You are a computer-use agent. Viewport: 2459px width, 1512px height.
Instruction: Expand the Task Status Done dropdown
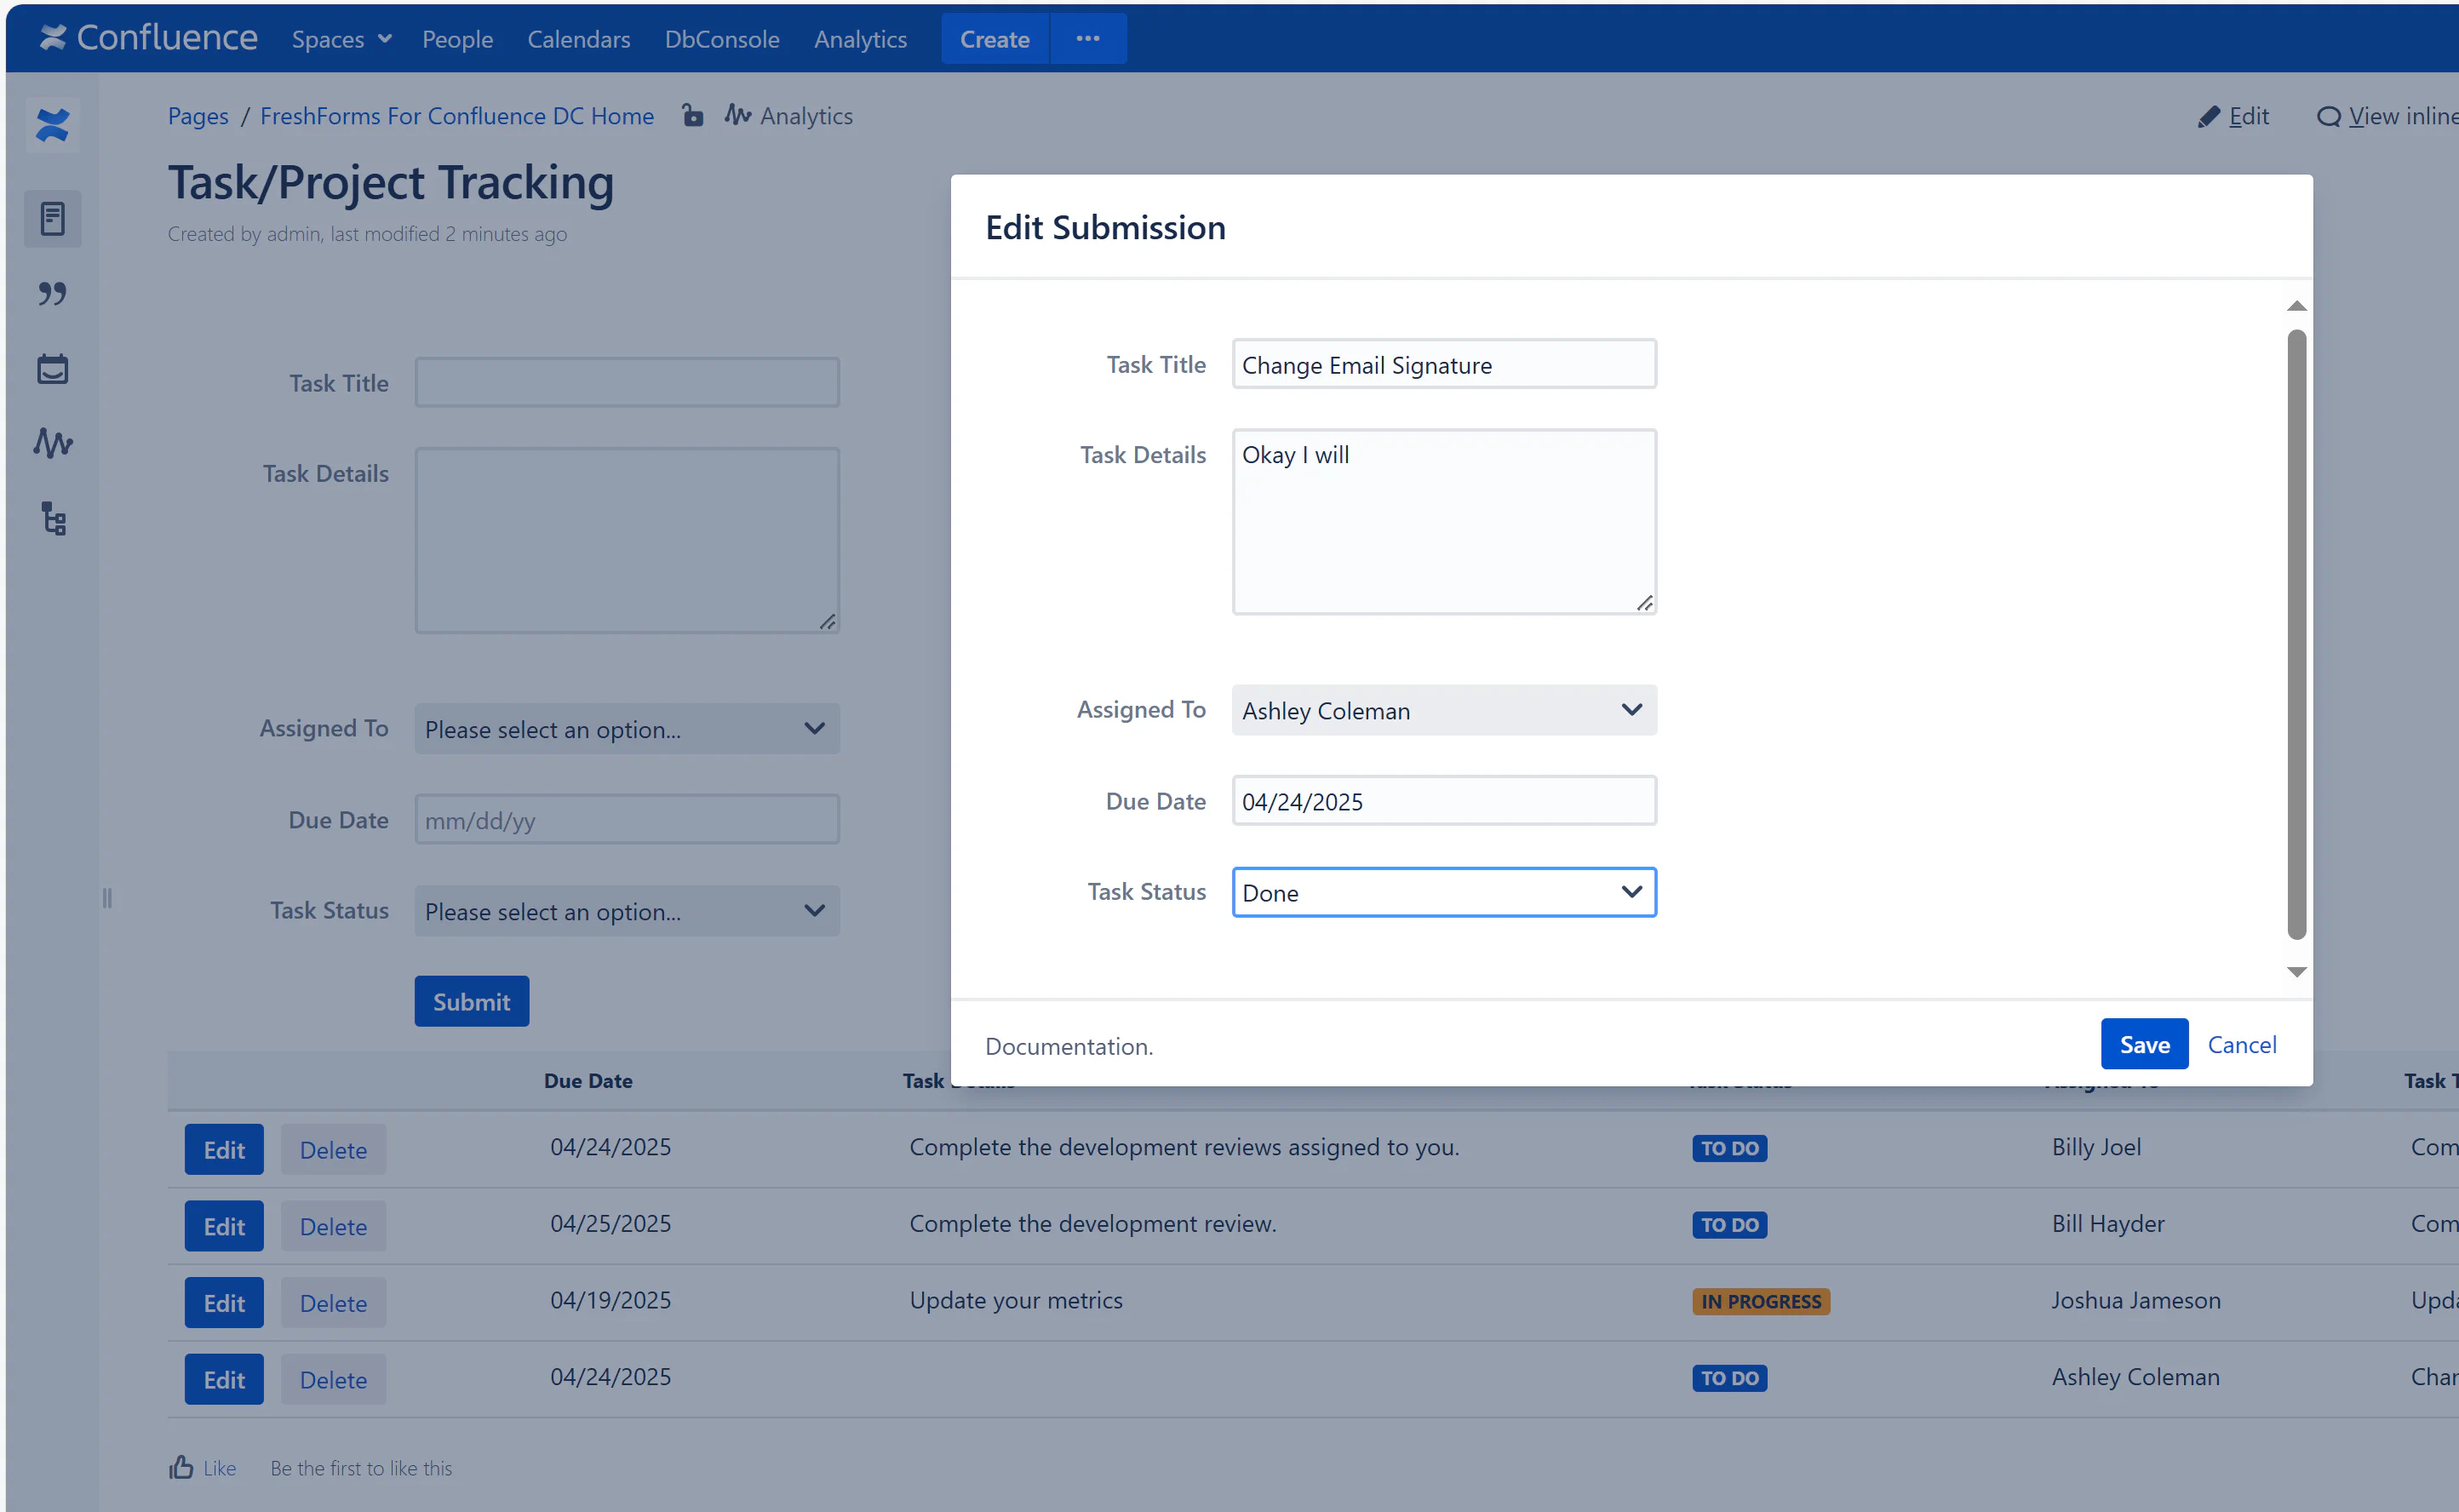[x=1443, y=892]
